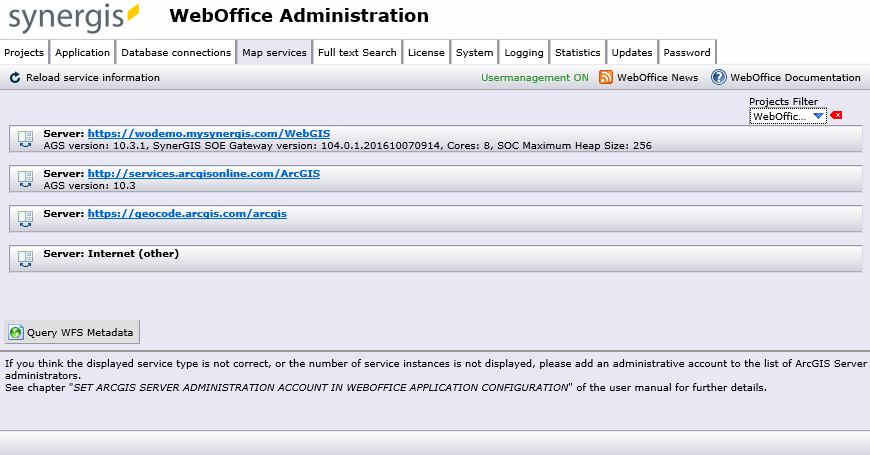Go to the Password tab
This screenshot has height=455, width=870.
687,52
